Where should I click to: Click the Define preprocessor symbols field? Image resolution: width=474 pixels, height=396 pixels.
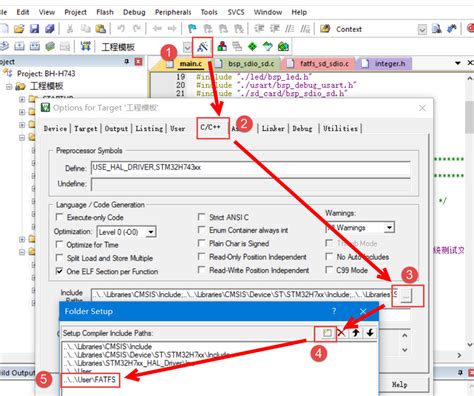pos(250,168)
